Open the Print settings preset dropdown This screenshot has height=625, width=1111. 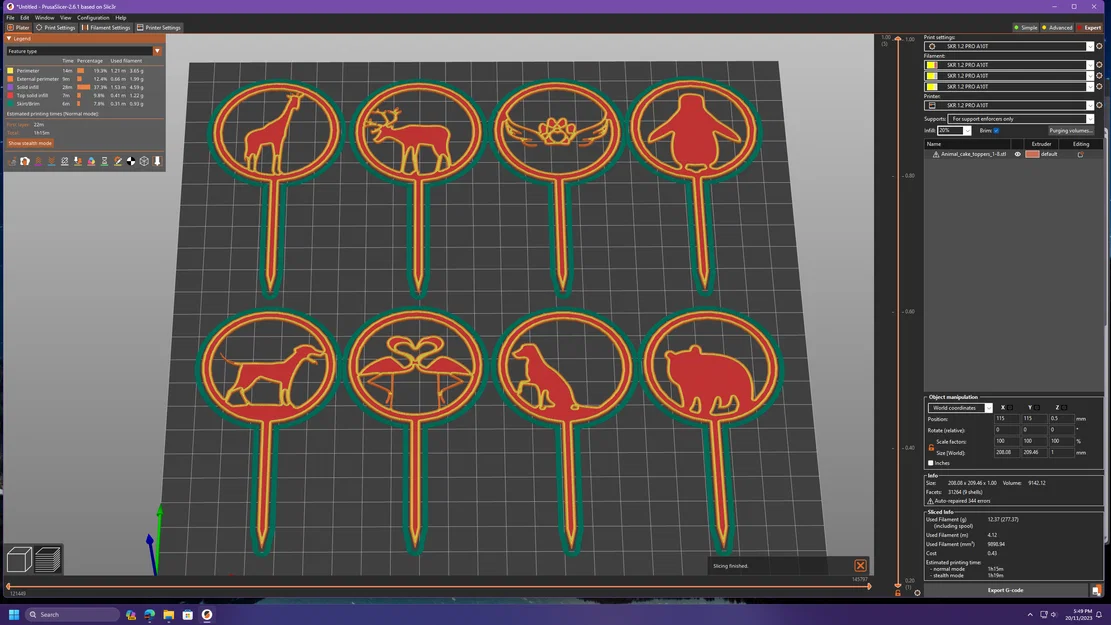coord(1009,46)
